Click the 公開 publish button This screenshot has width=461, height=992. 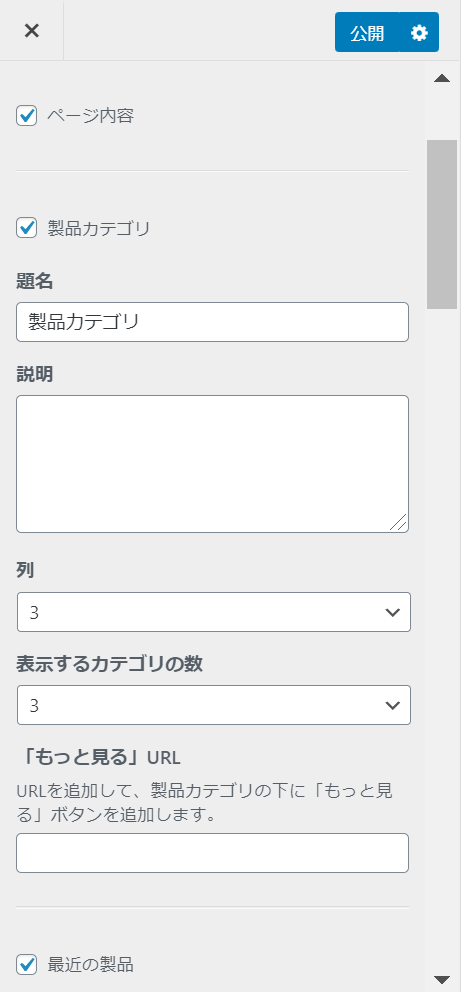pyautogui.click(x=367, y=32)
